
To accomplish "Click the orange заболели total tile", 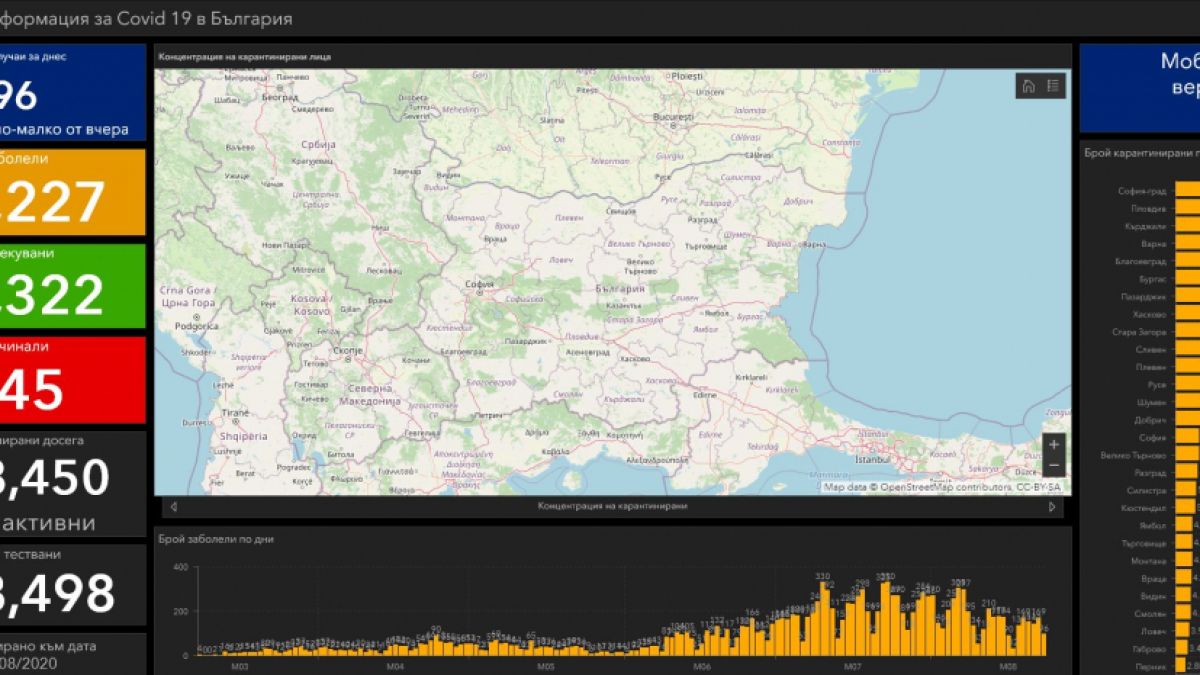I will (72, 192).
